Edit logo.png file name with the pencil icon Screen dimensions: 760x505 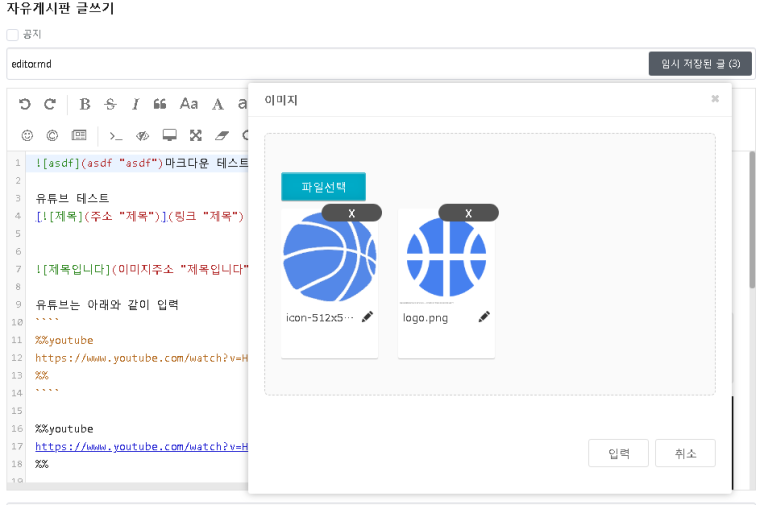pos(484,317)
